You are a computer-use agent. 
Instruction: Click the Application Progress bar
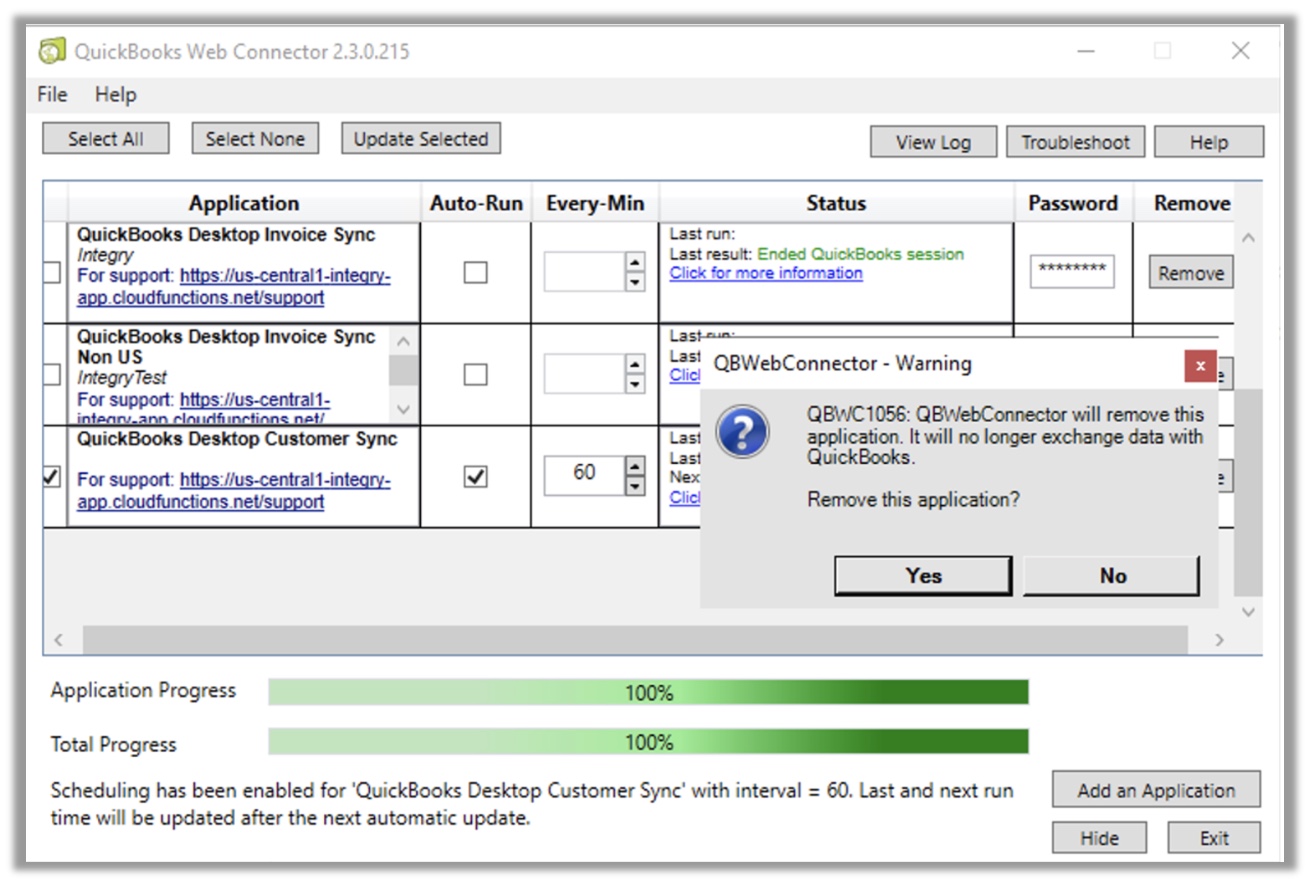coord(648,692)
